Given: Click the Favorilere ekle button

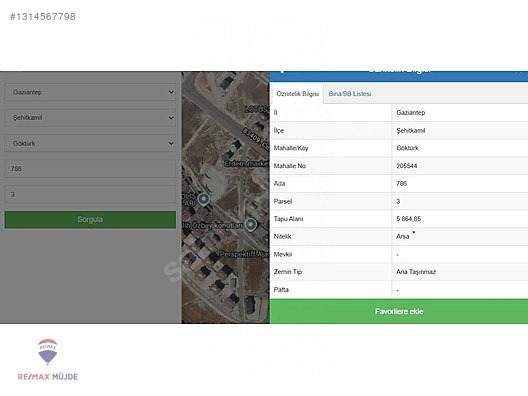Looking at the screenshot, I should [x=399, y=311].
